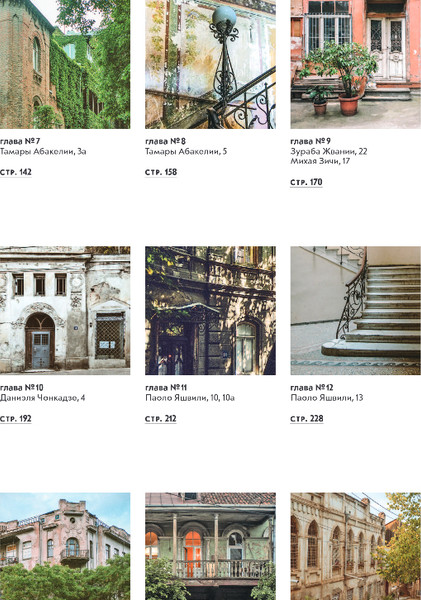Go to page link стр. 192
The image size is (421, 600).
point(16,419)
